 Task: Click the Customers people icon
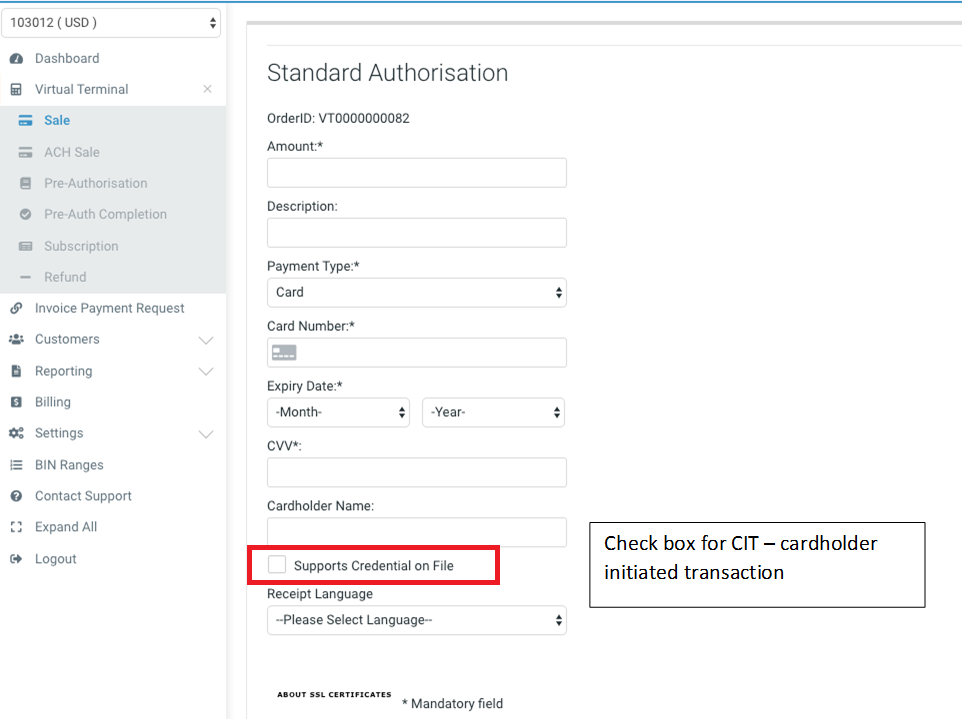pos(16,340)
